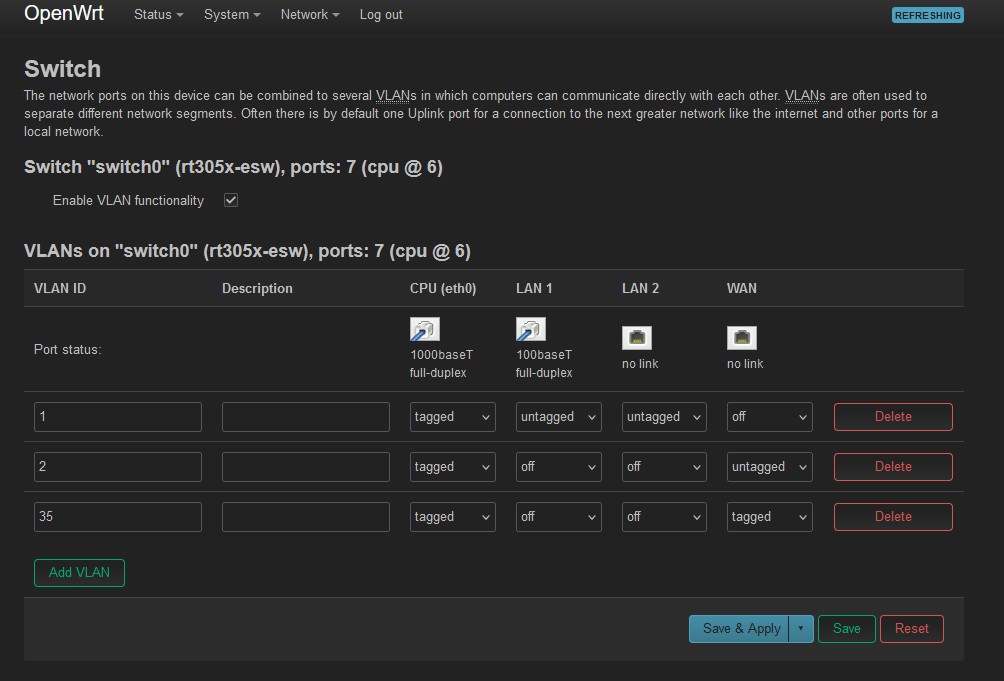Open LAN 1 dropdown for VLAN 35
This screenshot has height=681, width=1004.
558,517
